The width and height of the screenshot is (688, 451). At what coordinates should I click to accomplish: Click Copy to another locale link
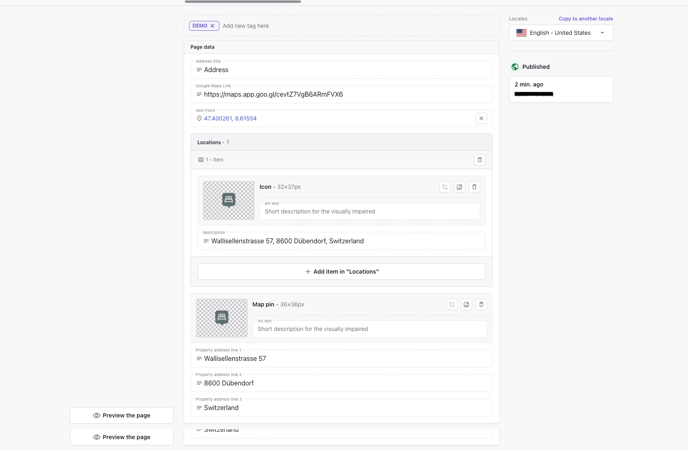(585, 19)
